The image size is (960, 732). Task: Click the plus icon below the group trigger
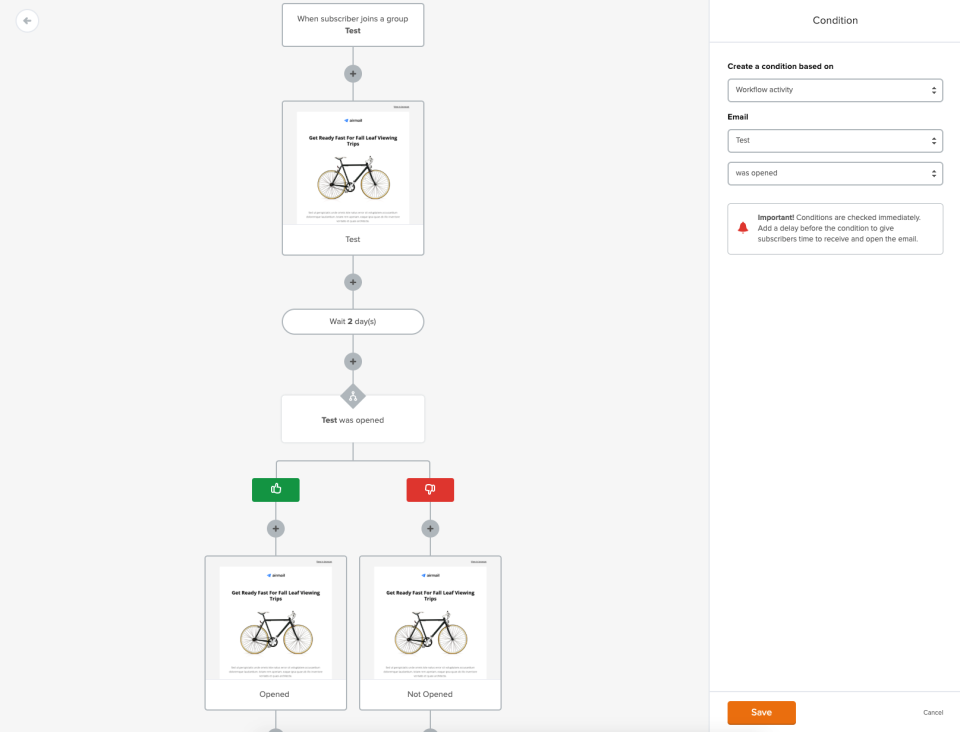click(x=352, y=73)
